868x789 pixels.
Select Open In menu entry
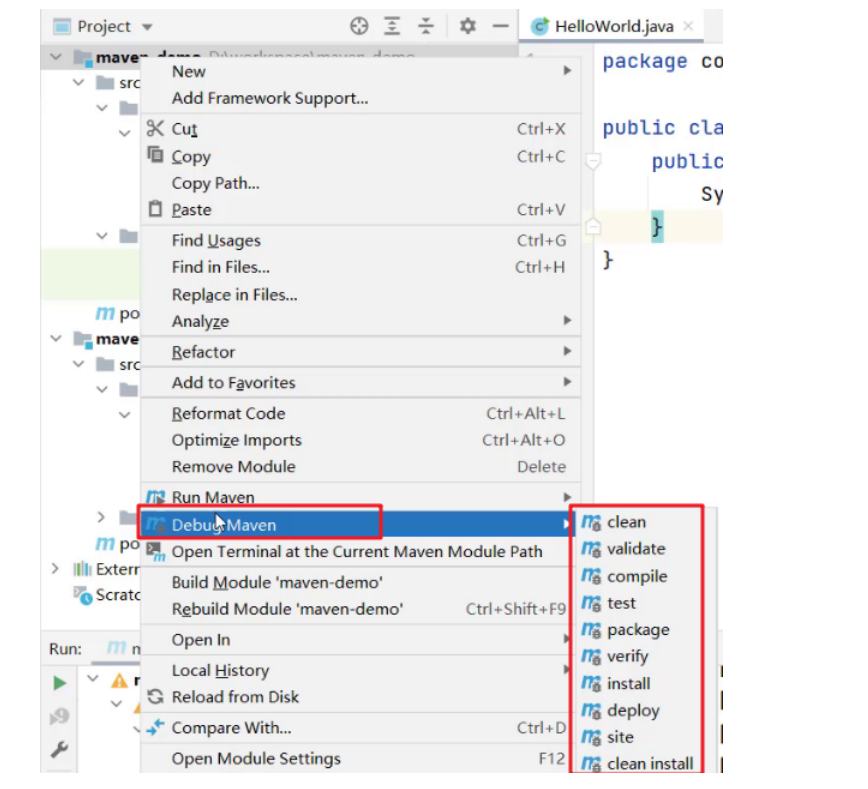point(357,640)
